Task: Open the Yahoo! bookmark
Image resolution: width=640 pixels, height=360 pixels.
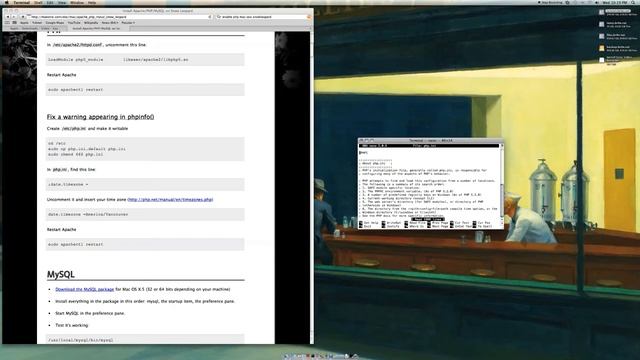Action: click(x=37, y=23)
